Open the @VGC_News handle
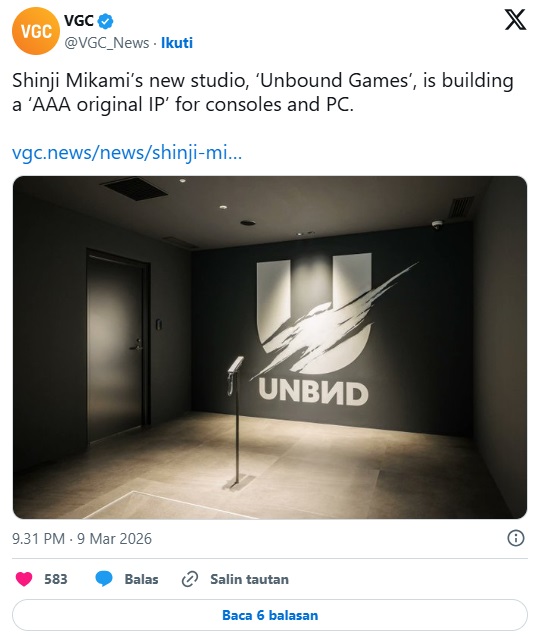The height and width of the screenshot is (638, 536). point(107,43)
